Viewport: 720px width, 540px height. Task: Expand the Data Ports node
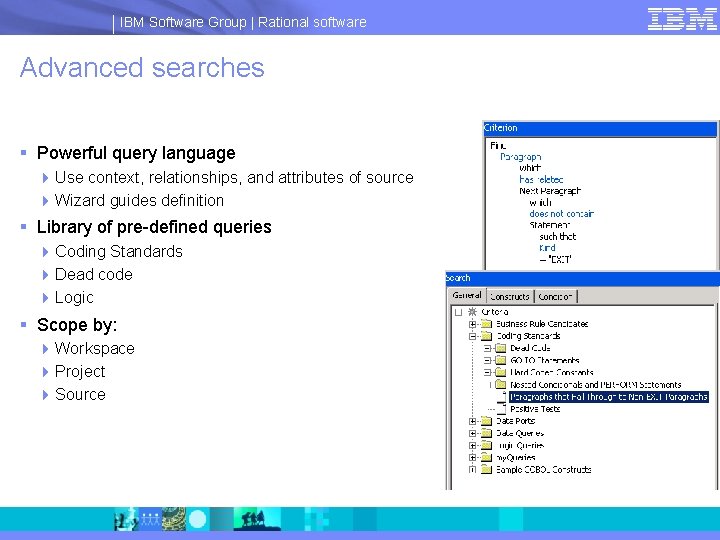[x=472, y=421]
